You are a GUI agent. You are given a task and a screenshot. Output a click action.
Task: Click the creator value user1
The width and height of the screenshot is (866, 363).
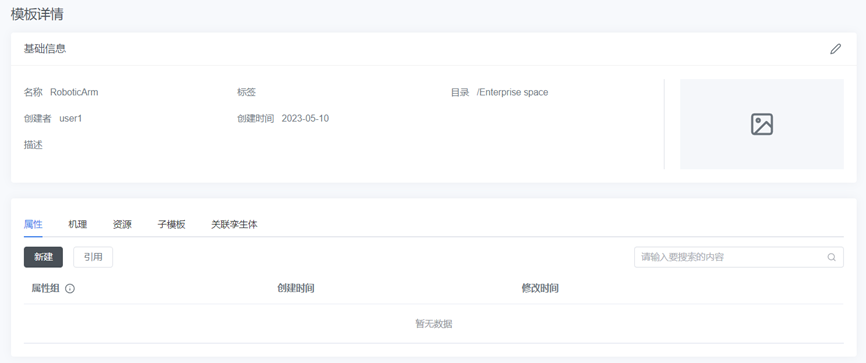(x=71, y=118)
